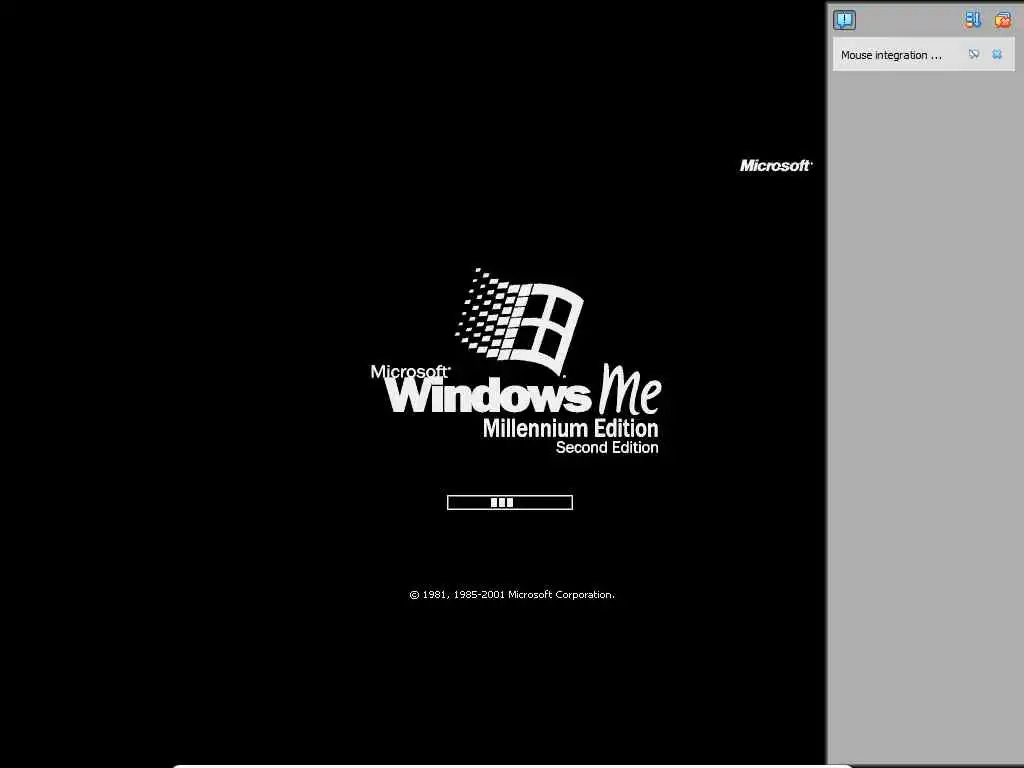Dismiss the Mouse integration notification with the blue X

pyautogui.click(x=997, y=54)
